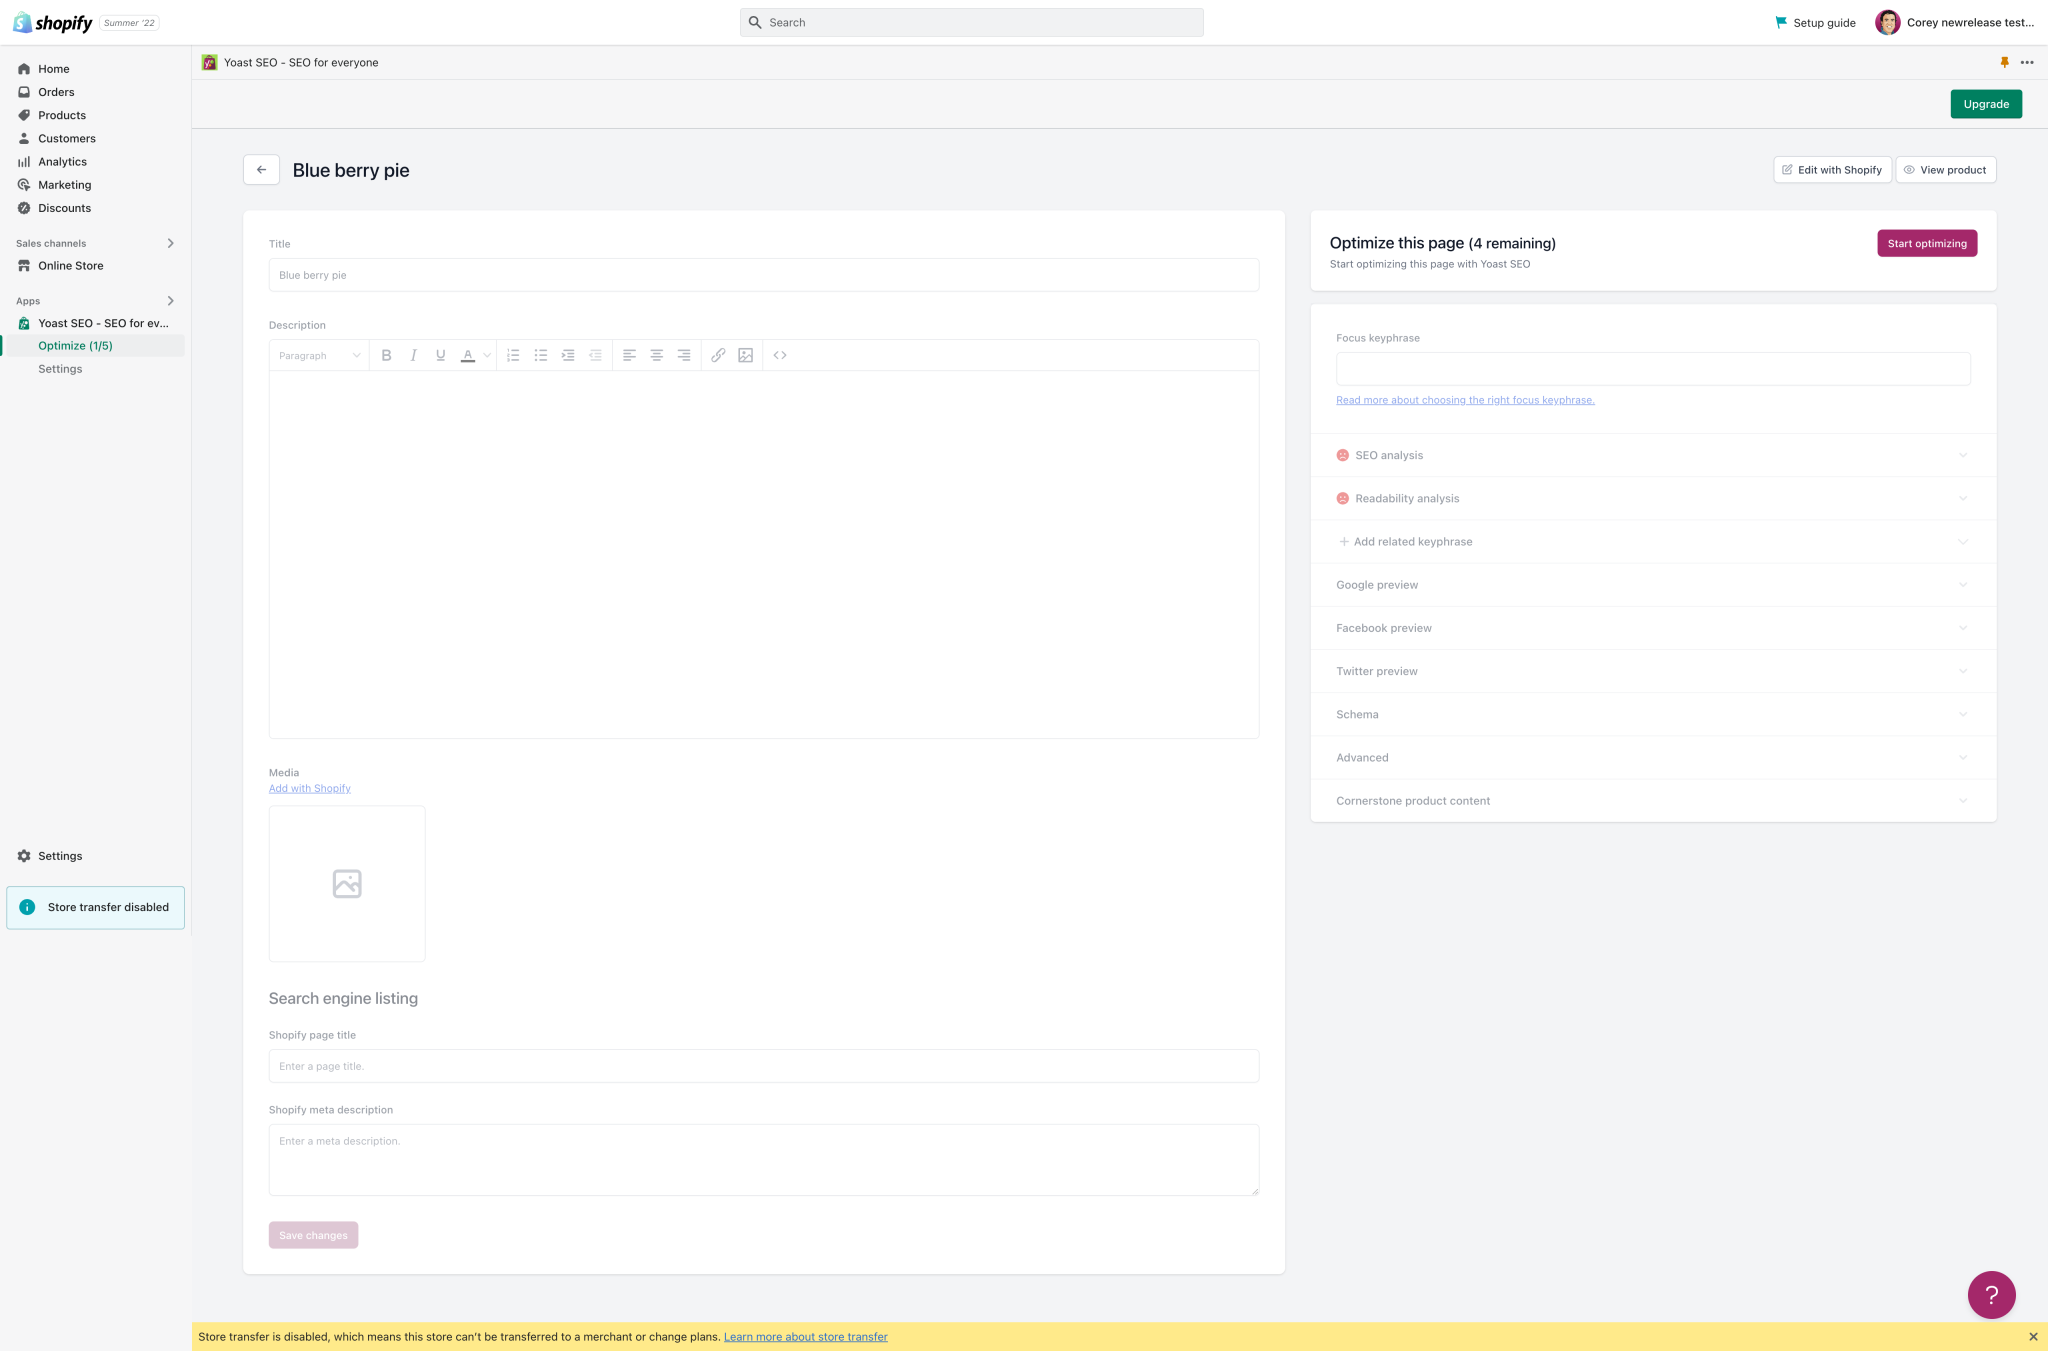Click Save changes button
Screen dimensions: 2048x1351
(x=313, y=1235)
